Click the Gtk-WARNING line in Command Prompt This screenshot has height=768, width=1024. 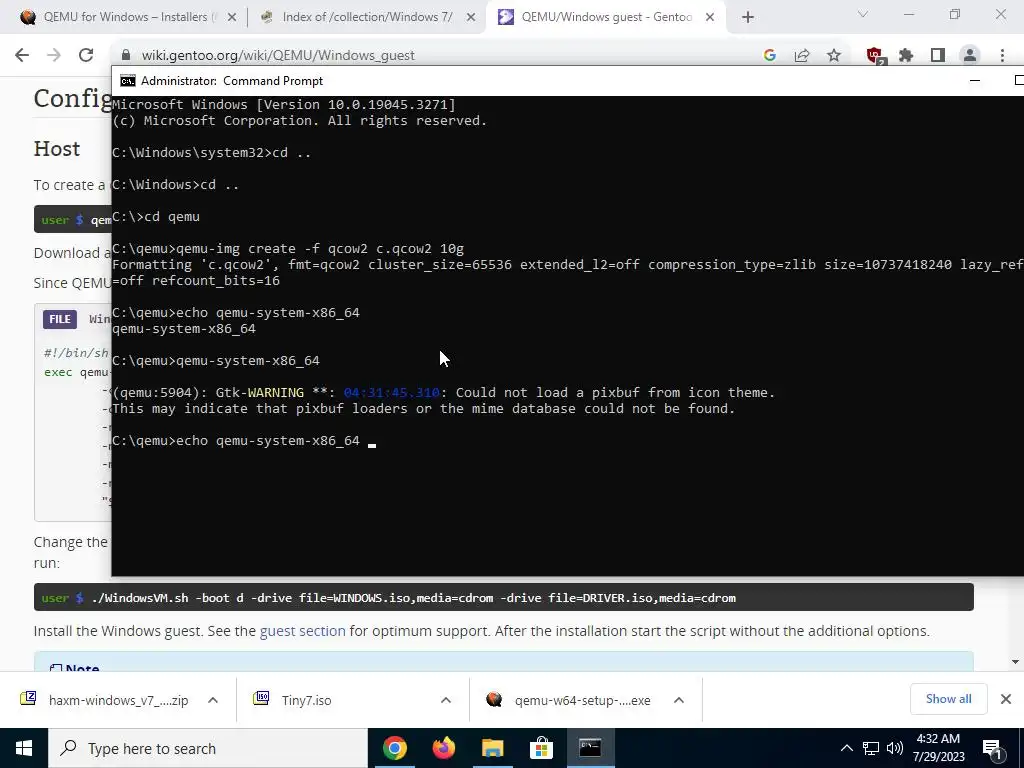coord(443,392)
